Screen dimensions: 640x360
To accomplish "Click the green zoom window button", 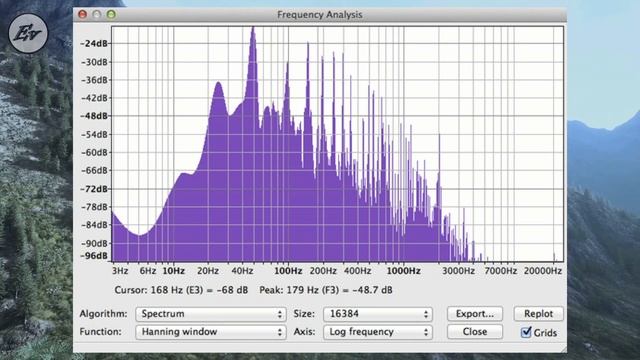I will [111, 15].
